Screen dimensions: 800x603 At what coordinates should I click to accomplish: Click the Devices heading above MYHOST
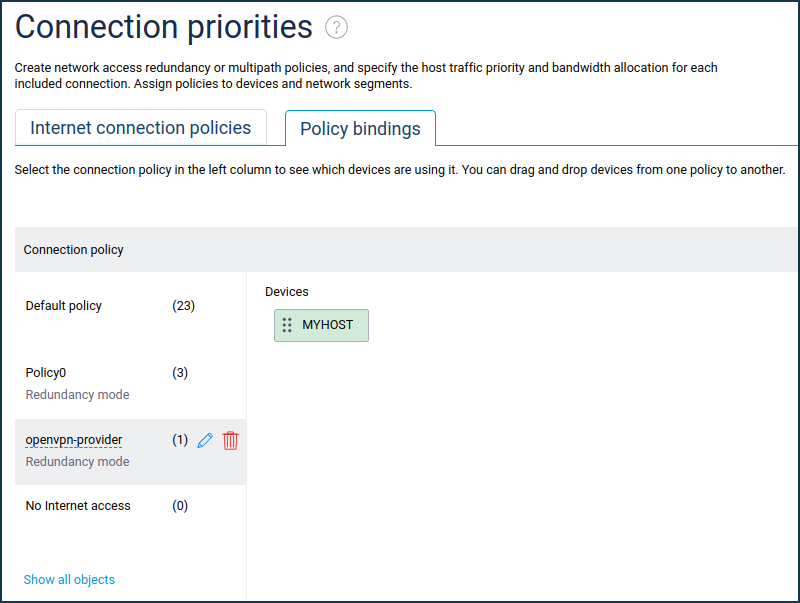tap(287, 292)
